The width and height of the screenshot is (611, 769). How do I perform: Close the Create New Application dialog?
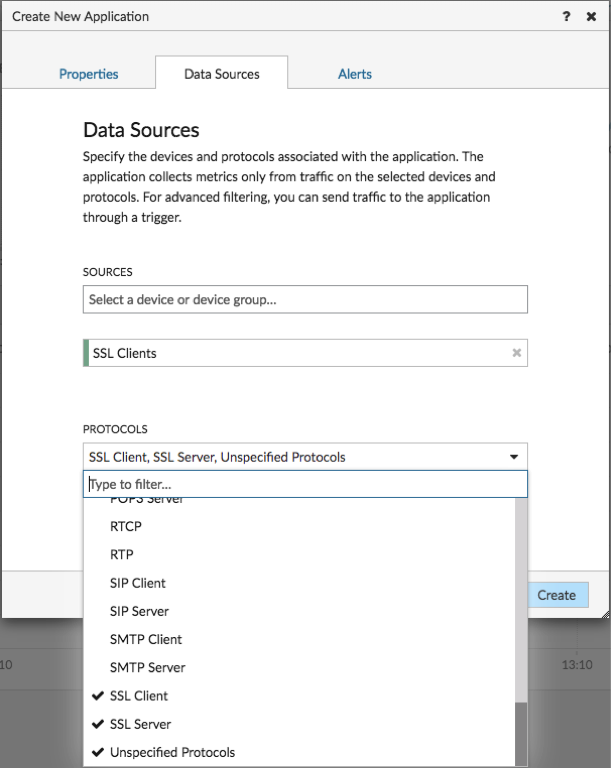click(x=591, y=16)
